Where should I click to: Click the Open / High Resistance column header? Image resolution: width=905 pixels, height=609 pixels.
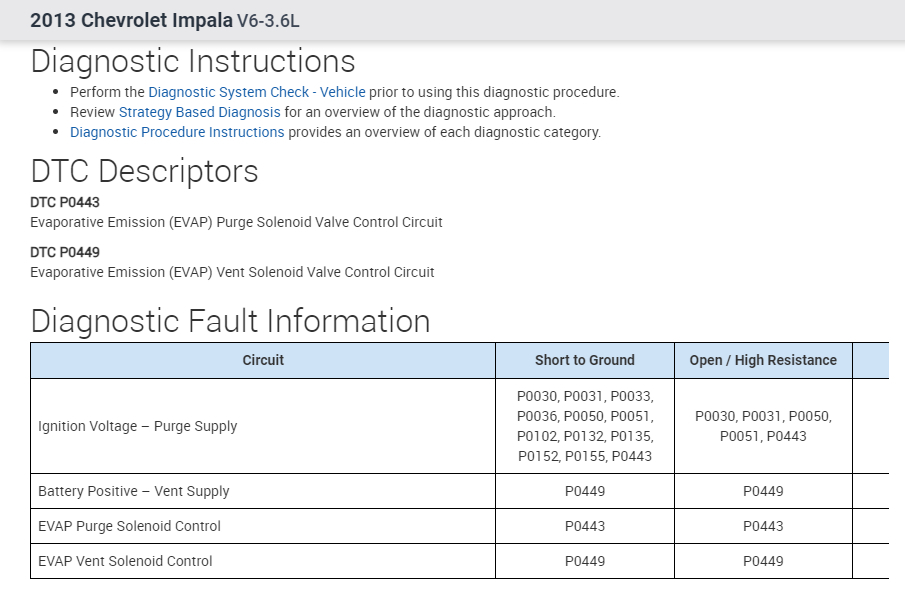762,360
